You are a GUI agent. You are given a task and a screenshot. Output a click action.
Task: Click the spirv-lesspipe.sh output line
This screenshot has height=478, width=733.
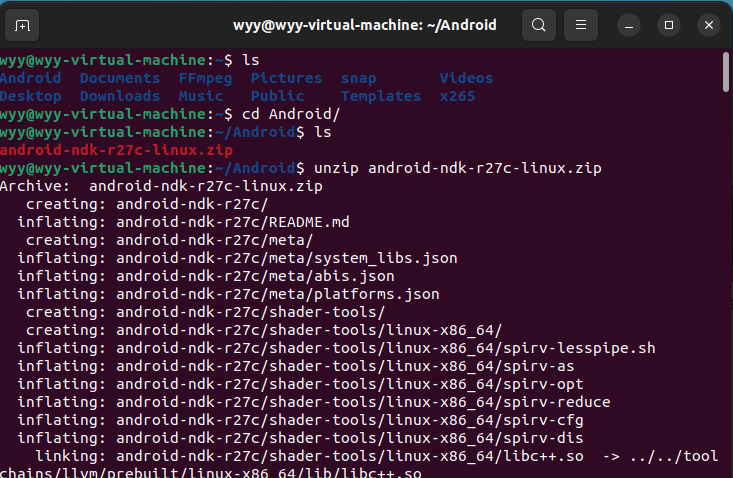tap(336, 348)
